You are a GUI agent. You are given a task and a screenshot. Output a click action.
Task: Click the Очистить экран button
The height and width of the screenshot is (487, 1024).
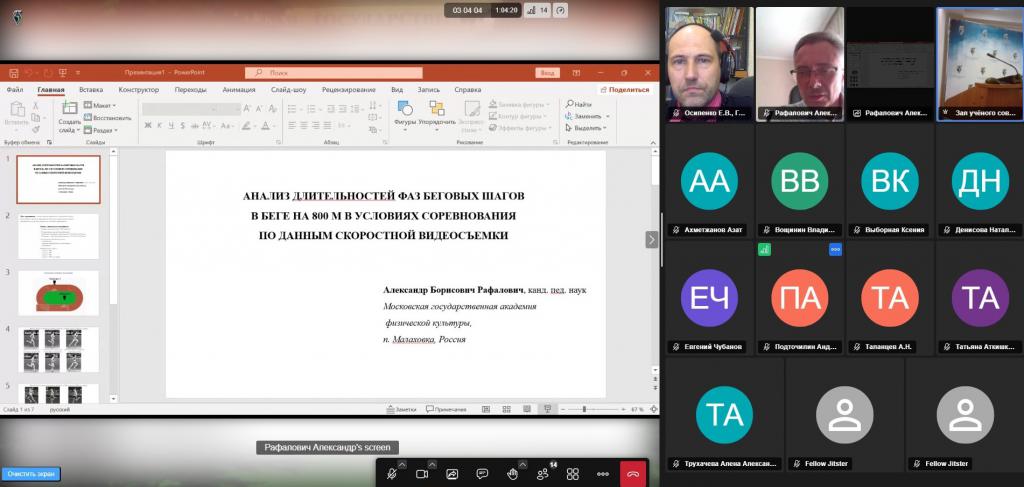(x=30, y=473)
